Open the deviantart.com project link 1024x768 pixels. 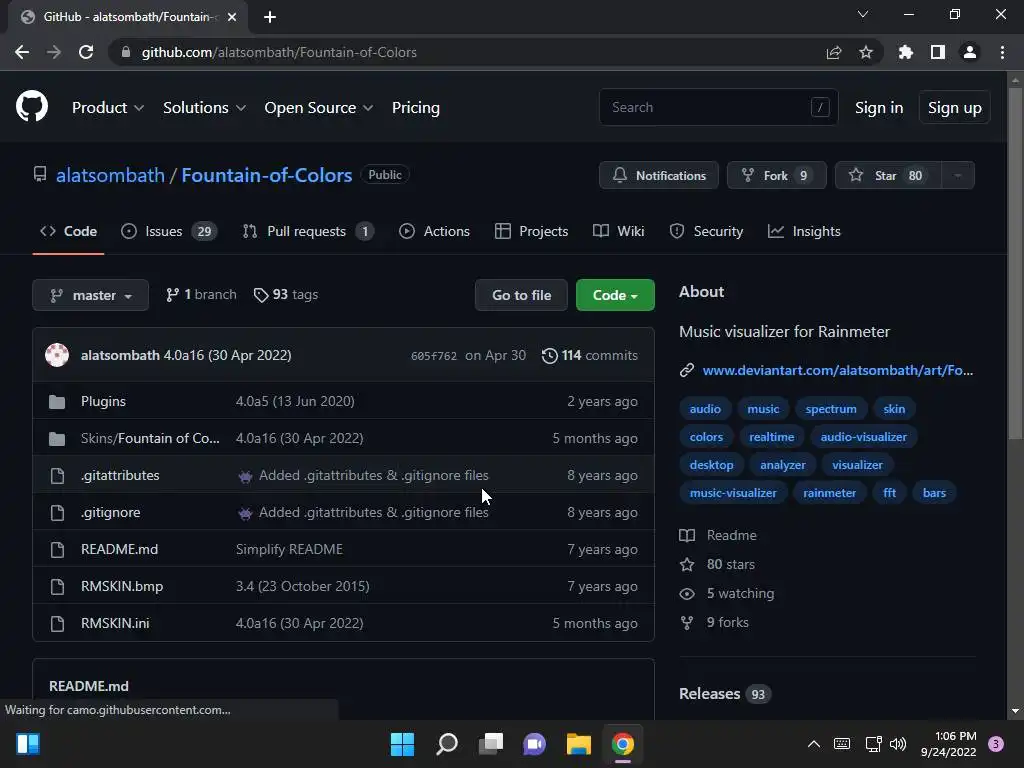[838, 370]
